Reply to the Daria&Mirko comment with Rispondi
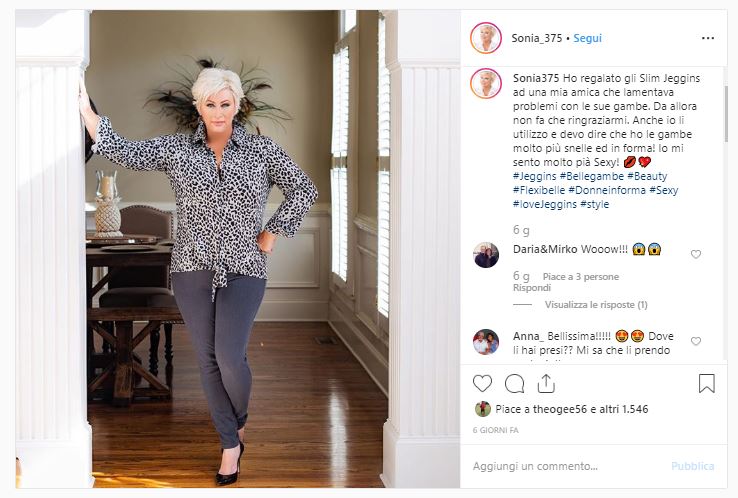 click(531, 288)
